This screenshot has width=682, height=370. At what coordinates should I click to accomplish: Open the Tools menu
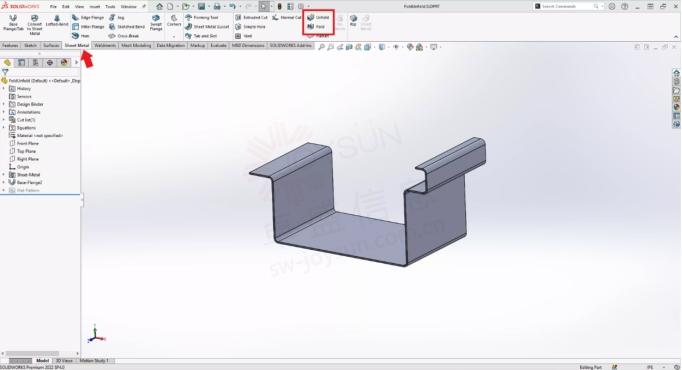[110, 7]
